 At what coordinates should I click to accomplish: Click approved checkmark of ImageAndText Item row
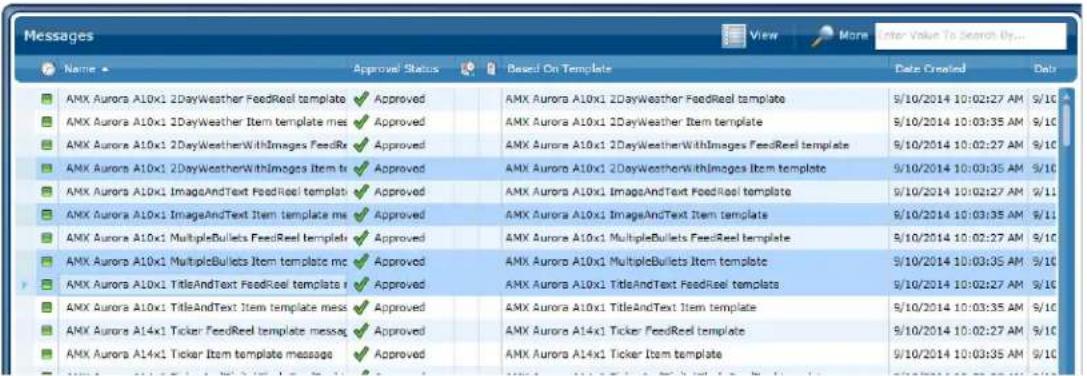(x=360, y=215)
